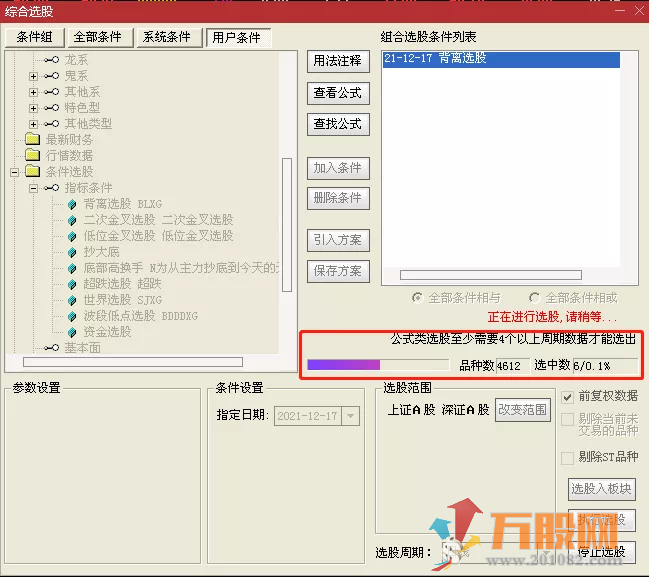Toggle 前复权数据 checkbox
The height and width of the screenshot is (577, 649).
pos(567,397)
